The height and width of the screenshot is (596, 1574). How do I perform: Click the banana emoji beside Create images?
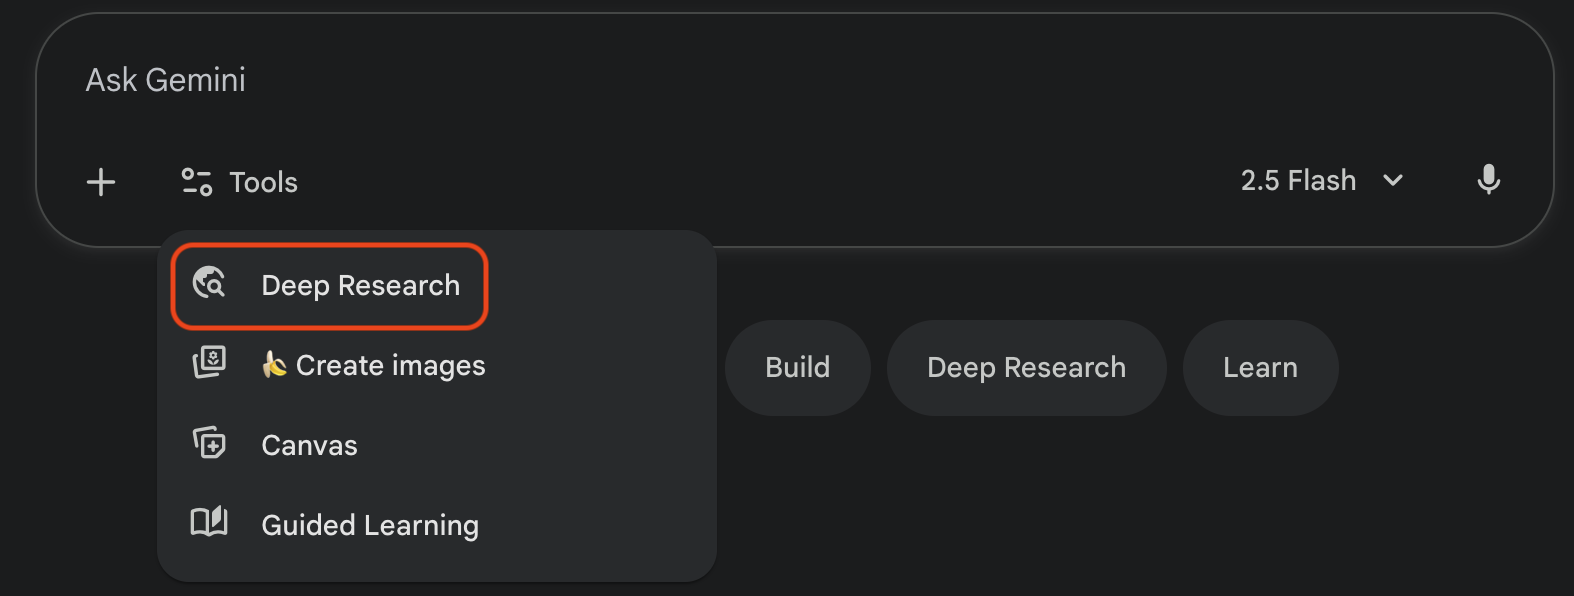pos(274,364)
